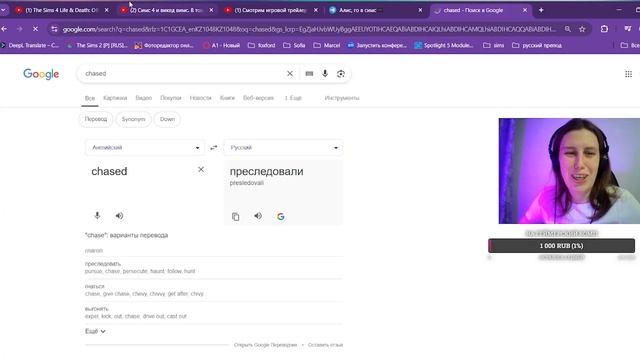This screenshot has height=360, width=640.
Task: Click Оставить отзыв feedback link
Action: (325, 345)
